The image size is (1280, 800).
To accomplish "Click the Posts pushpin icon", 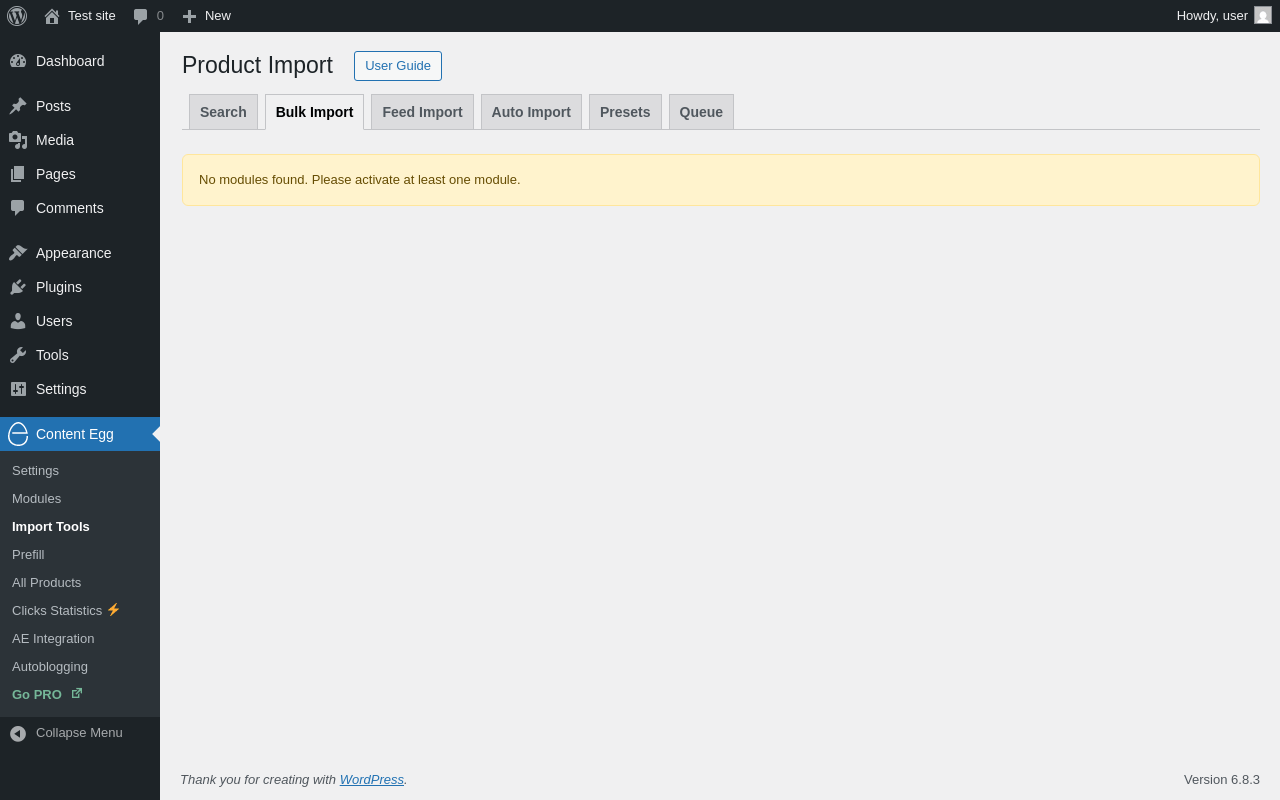I will (18, 106).
